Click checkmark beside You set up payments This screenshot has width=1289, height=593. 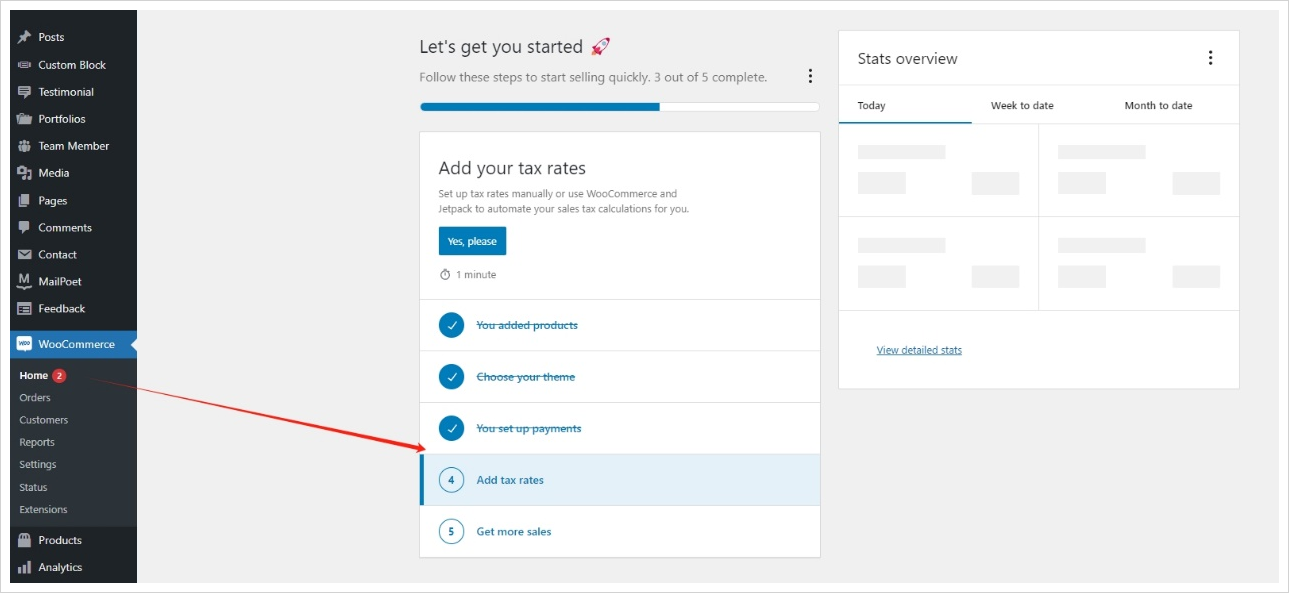coord(451,429)
